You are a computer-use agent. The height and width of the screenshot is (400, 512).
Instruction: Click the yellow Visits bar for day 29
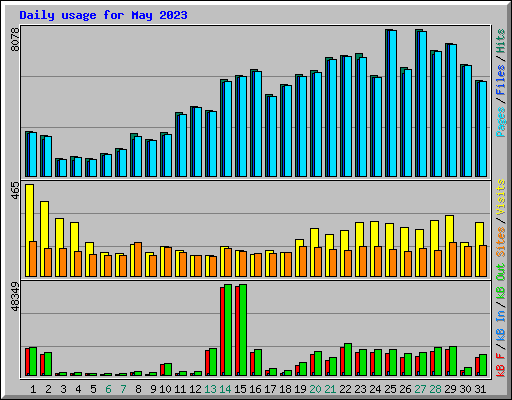click(449, 246)
